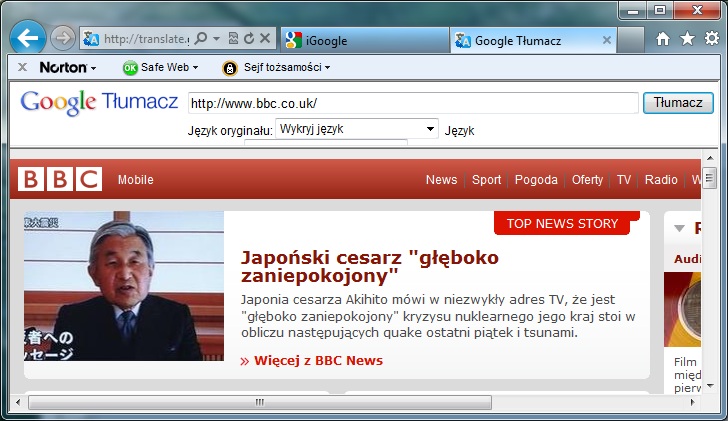The height and width of the screenshot is (421, 728).
Task: Open Favorites star icon
Action: click(687, 39)
